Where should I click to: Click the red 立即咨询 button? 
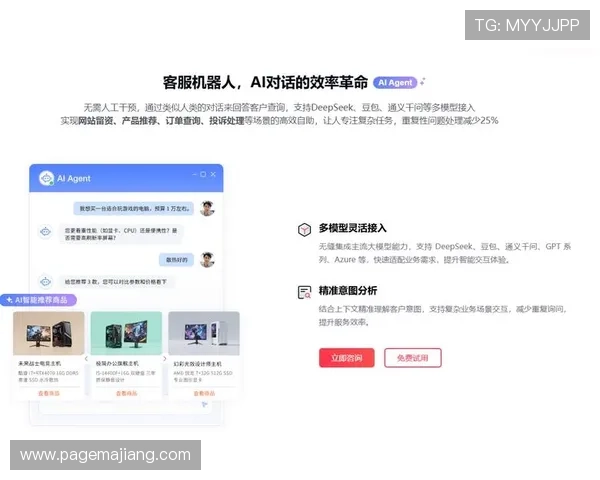point(347,358)
